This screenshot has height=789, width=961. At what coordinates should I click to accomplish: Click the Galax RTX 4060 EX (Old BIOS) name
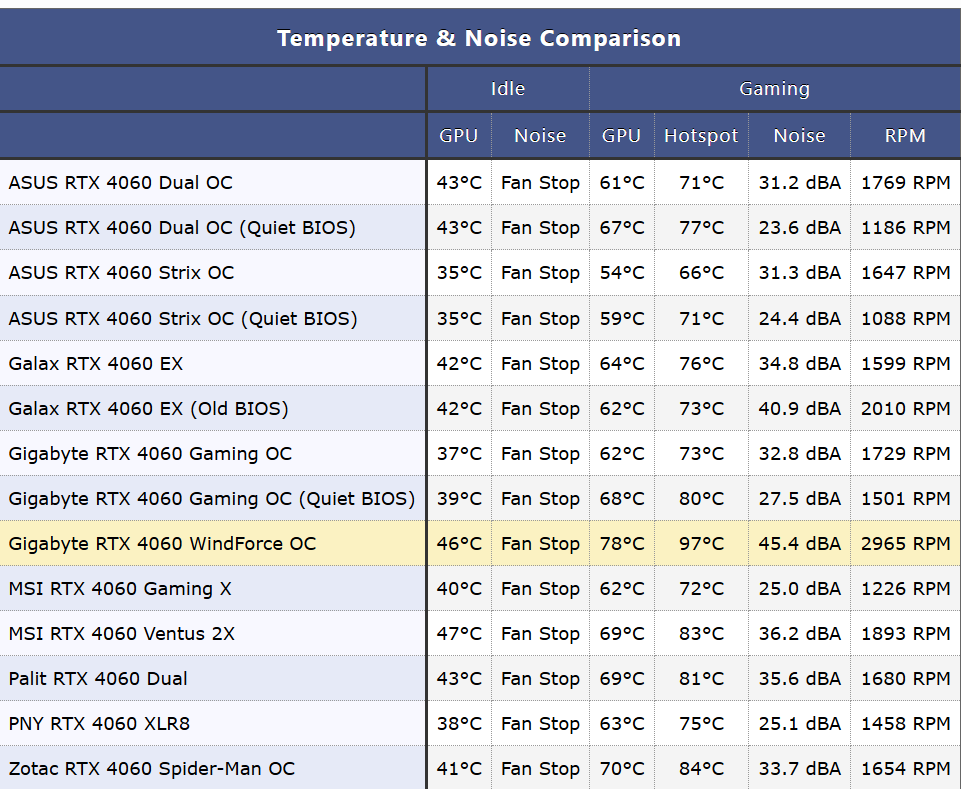click(148, 409)
